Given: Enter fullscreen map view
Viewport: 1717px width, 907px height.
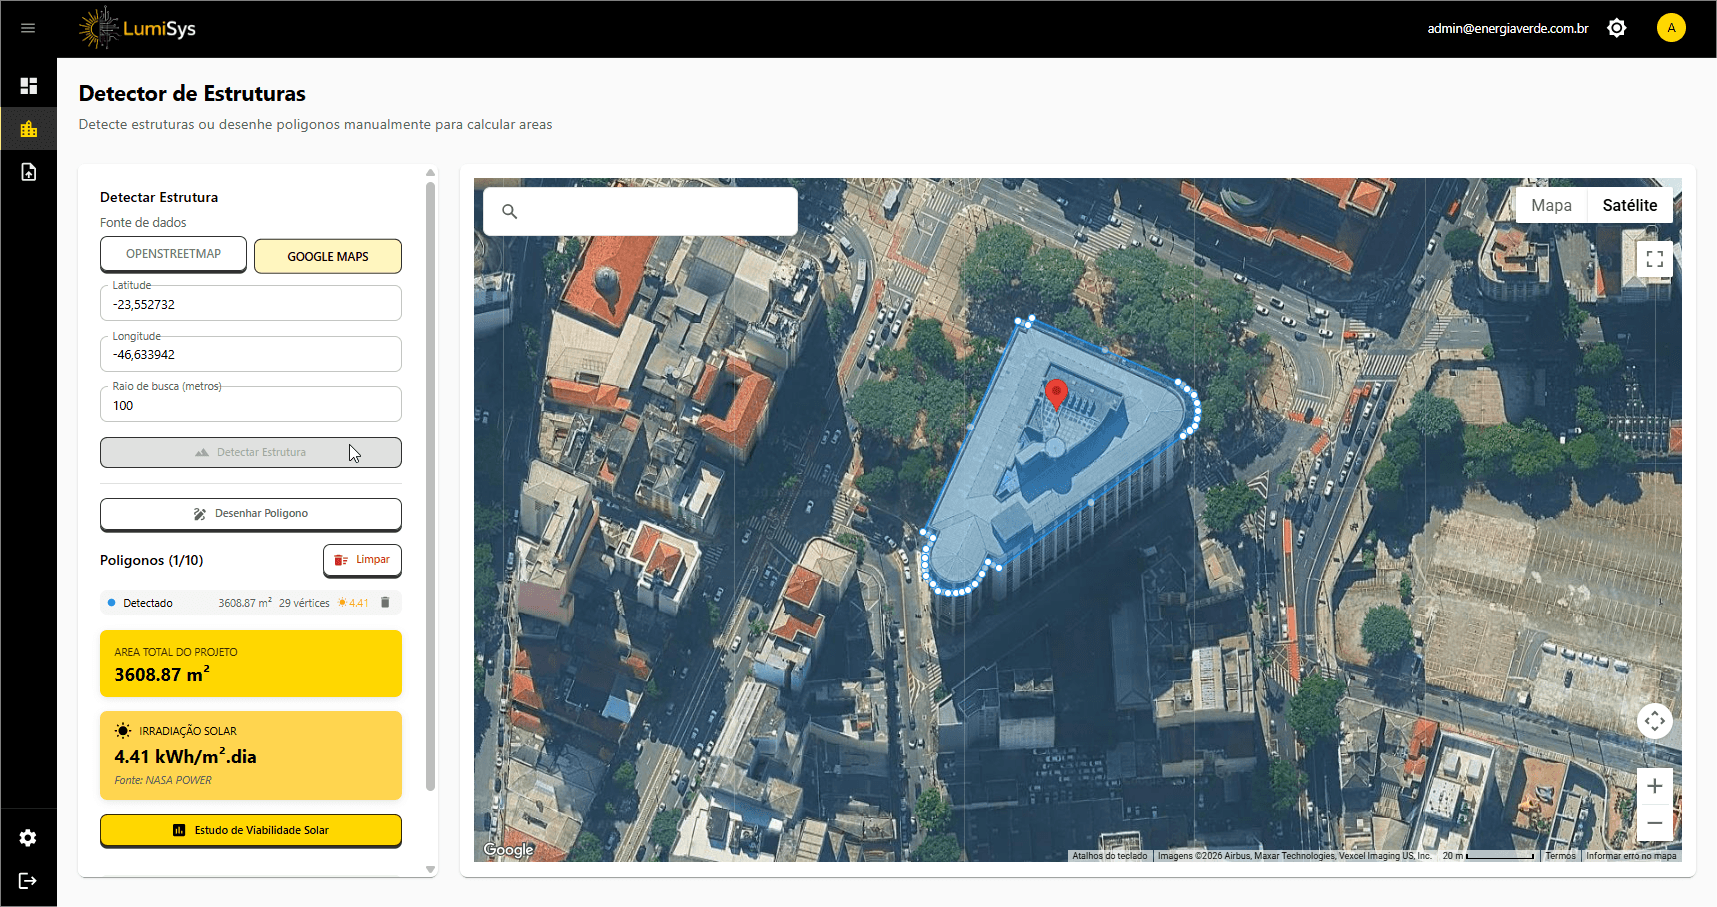Looking at the screenshot, I should pyautogui.click(x=1654, y=259).
